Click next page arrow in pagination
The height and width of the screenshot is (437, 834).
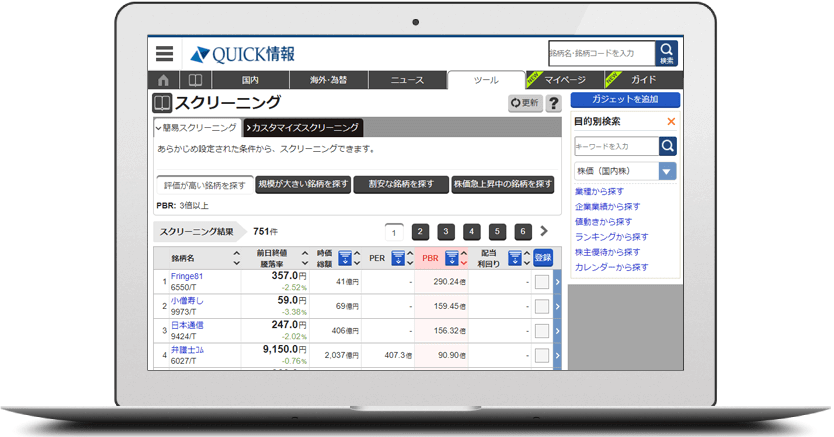click(x=544, y=231)
